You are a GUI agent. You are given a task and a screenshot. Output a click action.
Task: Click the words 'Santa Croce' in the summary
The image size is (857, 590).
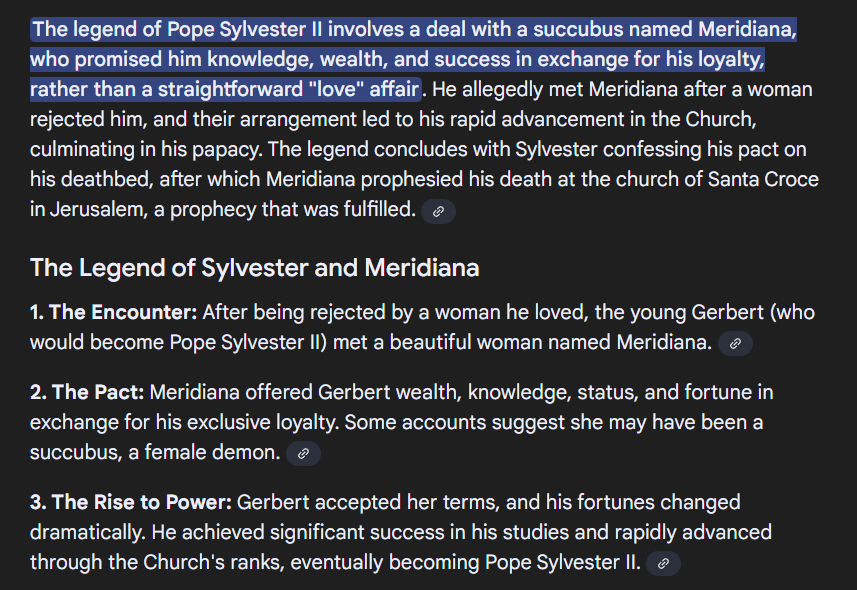click(x=763, y=179)
